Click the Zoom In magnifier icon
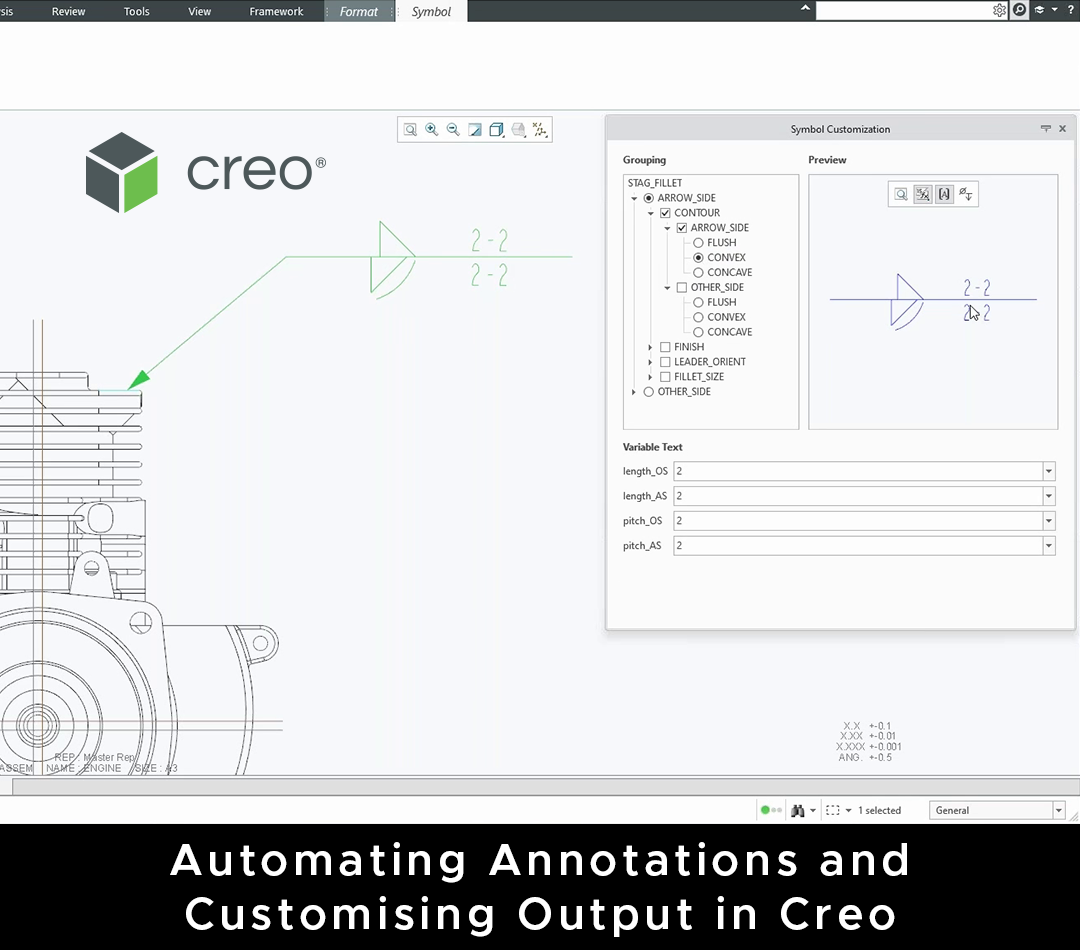The width and height of the screenshot is (1080, 950). [x=432, y=130]
